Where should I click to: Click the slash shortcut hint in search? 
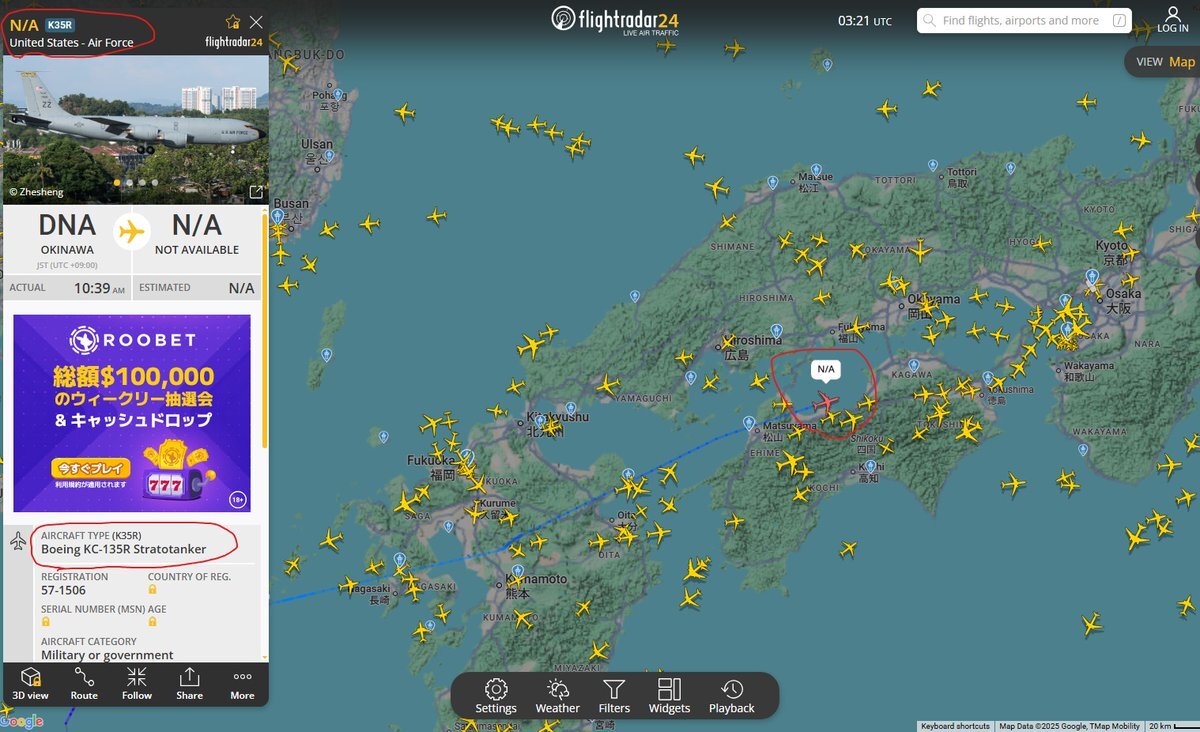(x=1119, y=20)
